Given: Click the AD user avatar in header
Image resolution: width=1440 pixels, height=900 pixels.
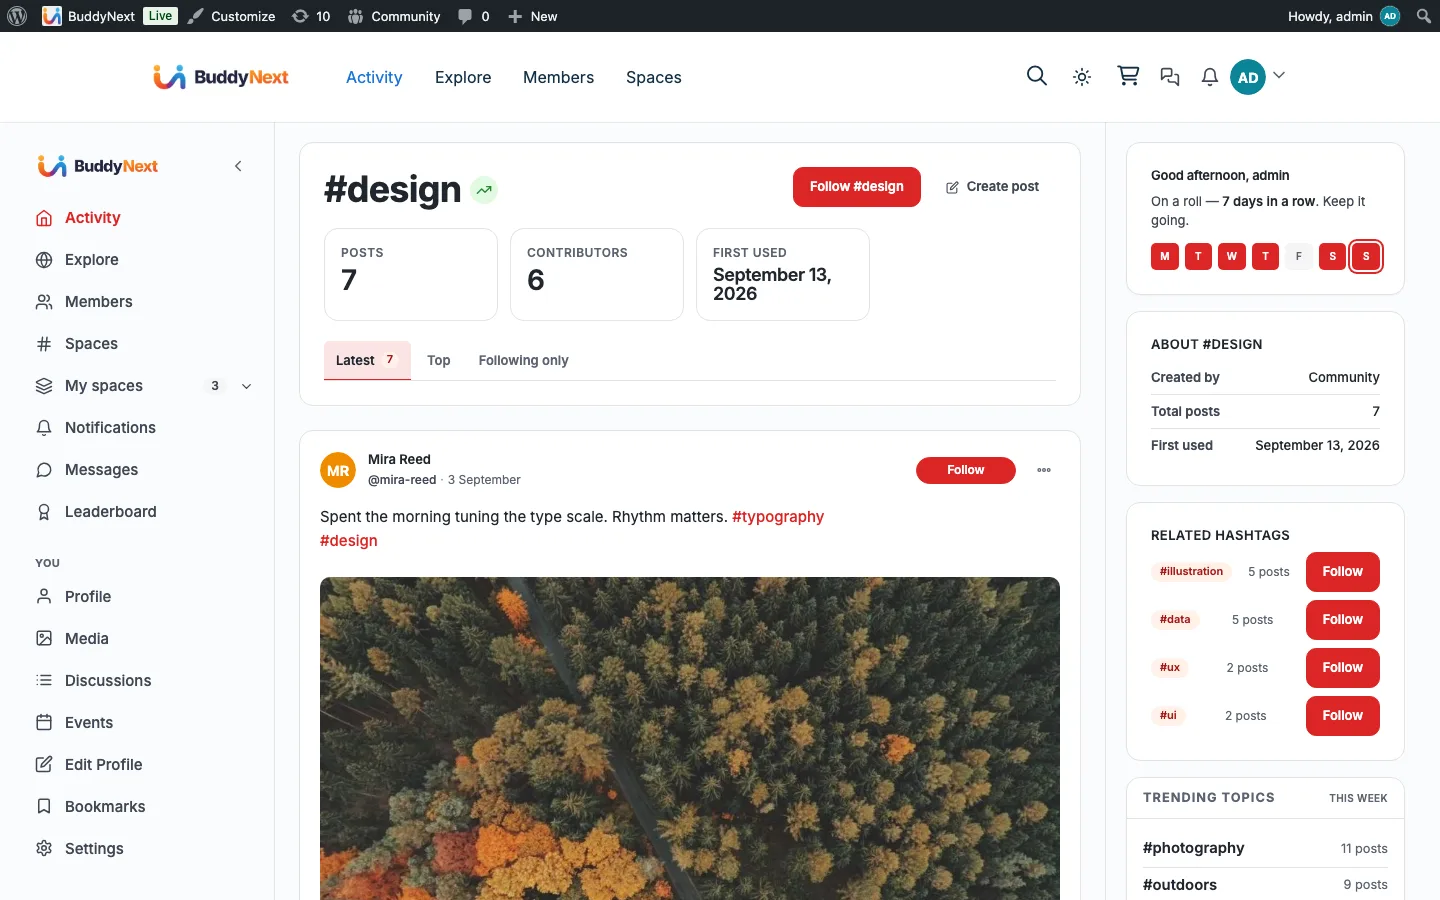Looking at the screenshot, I should click(x=1248, y=77).
